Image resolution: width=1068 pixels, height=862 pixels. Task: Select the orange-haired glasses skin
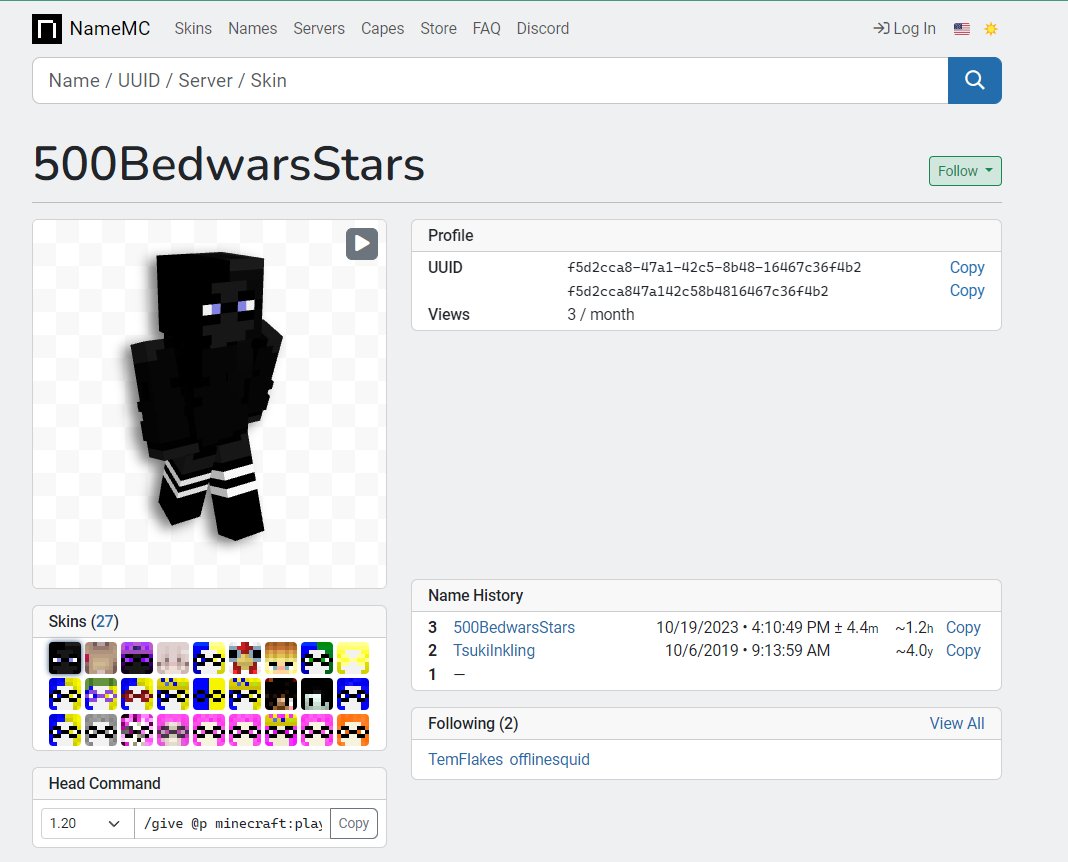click(x=353, y=731)
